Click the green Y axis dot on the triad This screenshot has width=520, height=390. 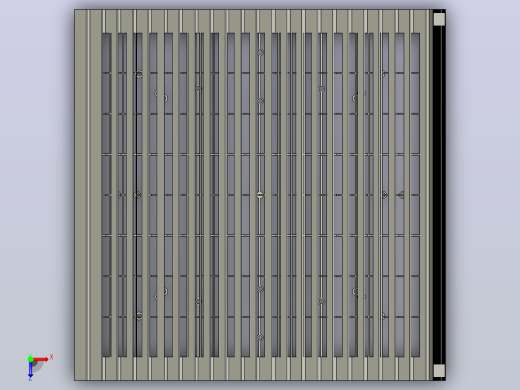point(30,359)
